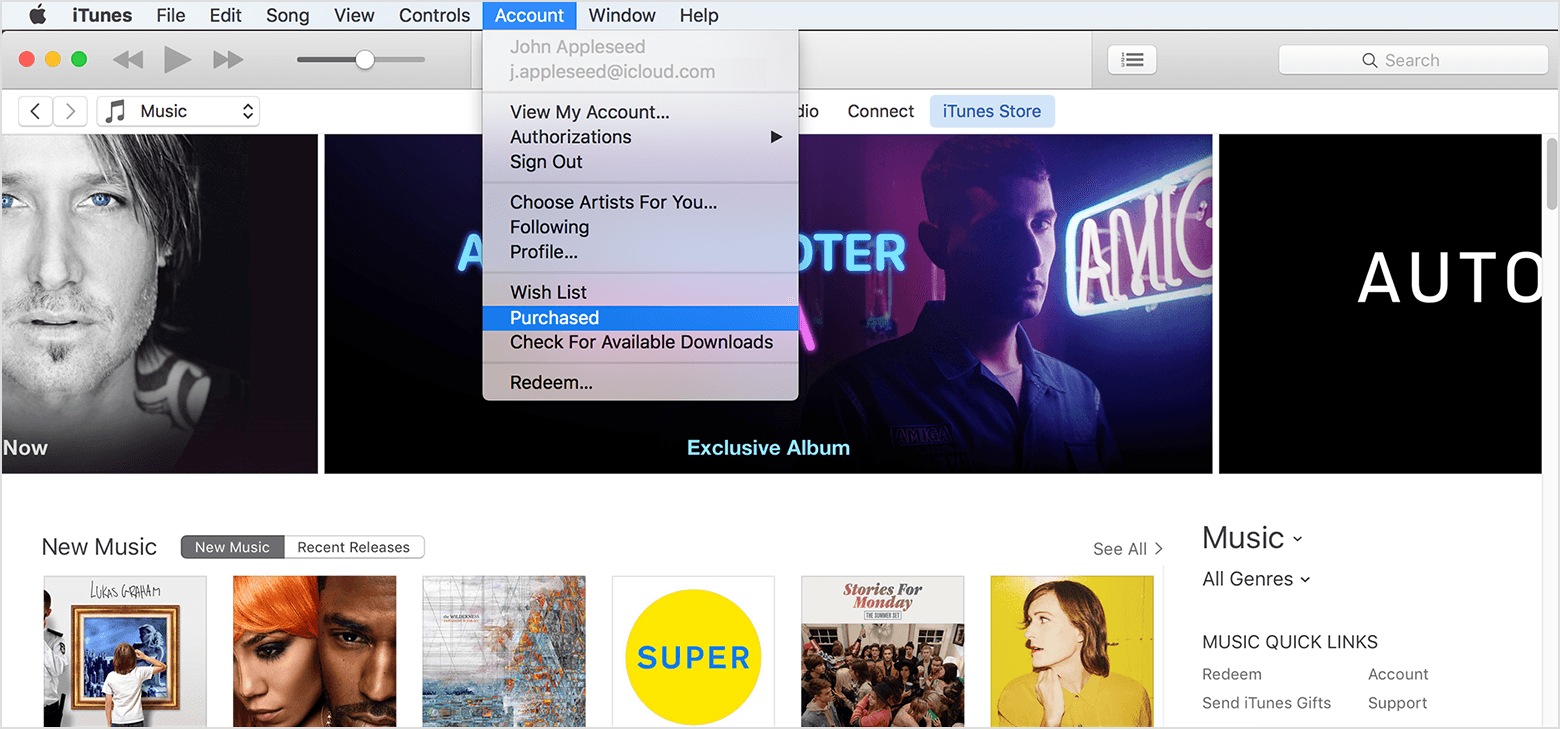Open the iTunes Store tab
Screen dimensions: 1560x730
click(991, 111)
